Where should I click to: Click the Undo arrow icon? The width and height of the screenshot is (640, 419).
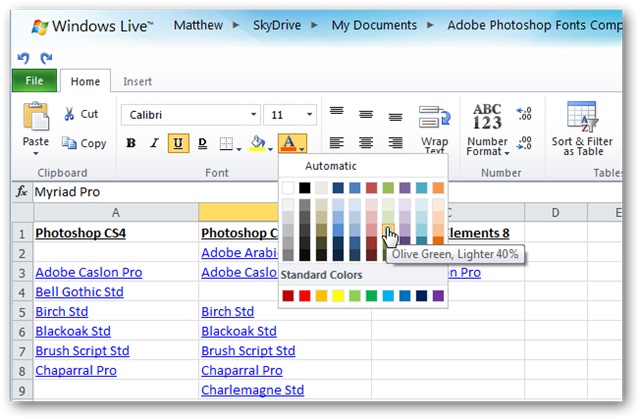(x=23, y=58)
